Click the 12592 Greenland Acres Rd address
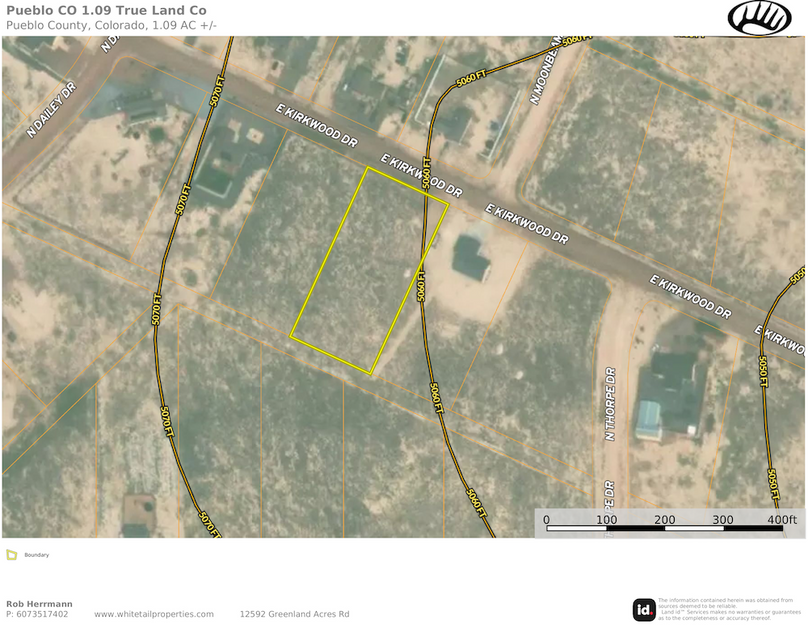The width and height of the screenshot is (808, 625). [x=294, y=613]
